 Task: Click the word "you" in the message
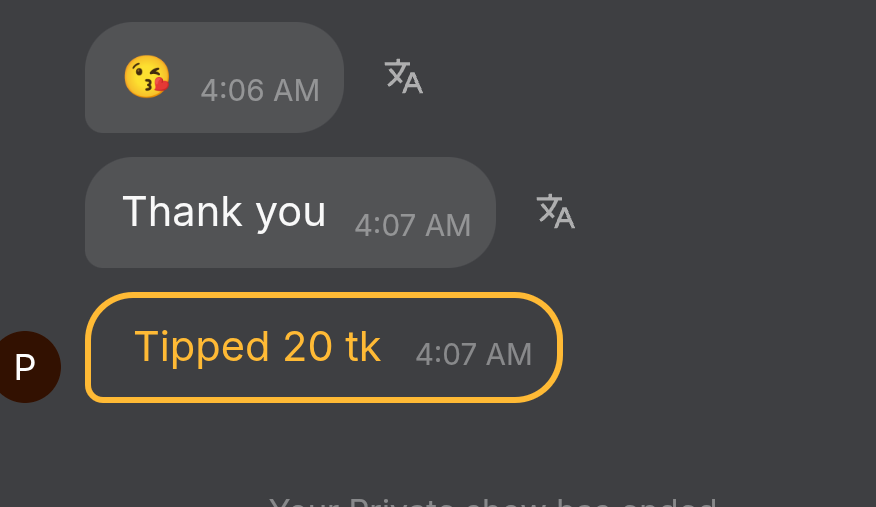click(x=291, y=214)
